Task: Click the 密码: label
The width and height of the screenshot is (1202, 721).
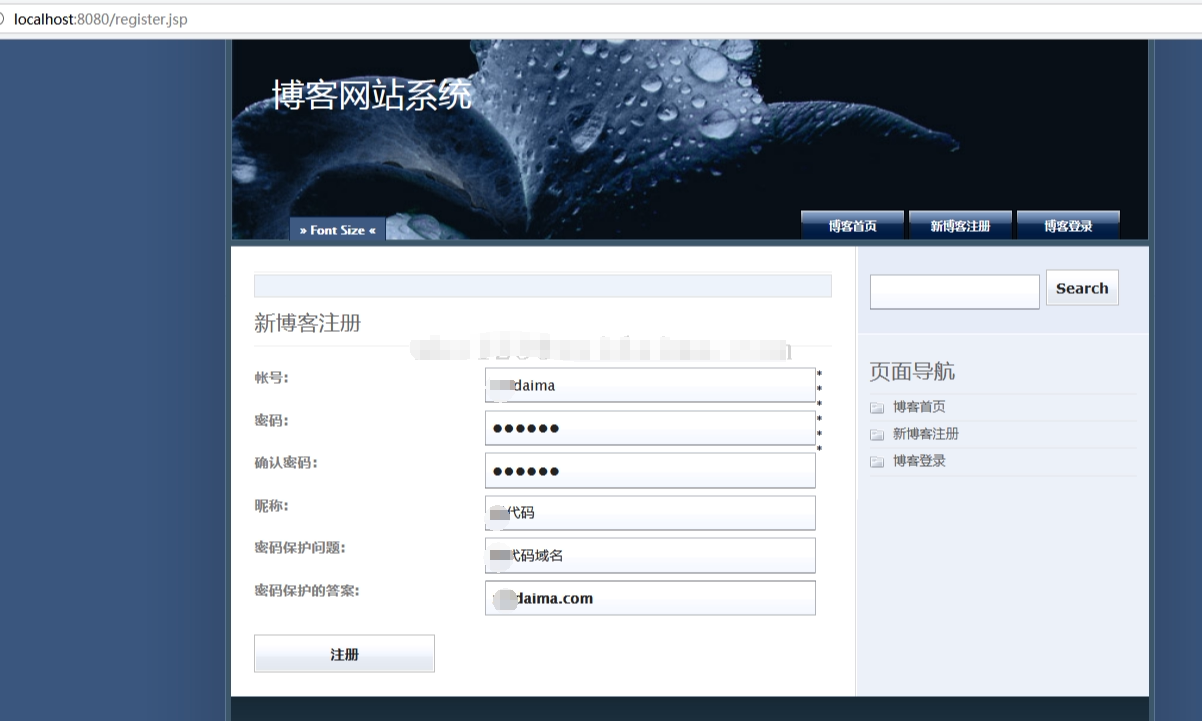Action: (271, 421)
